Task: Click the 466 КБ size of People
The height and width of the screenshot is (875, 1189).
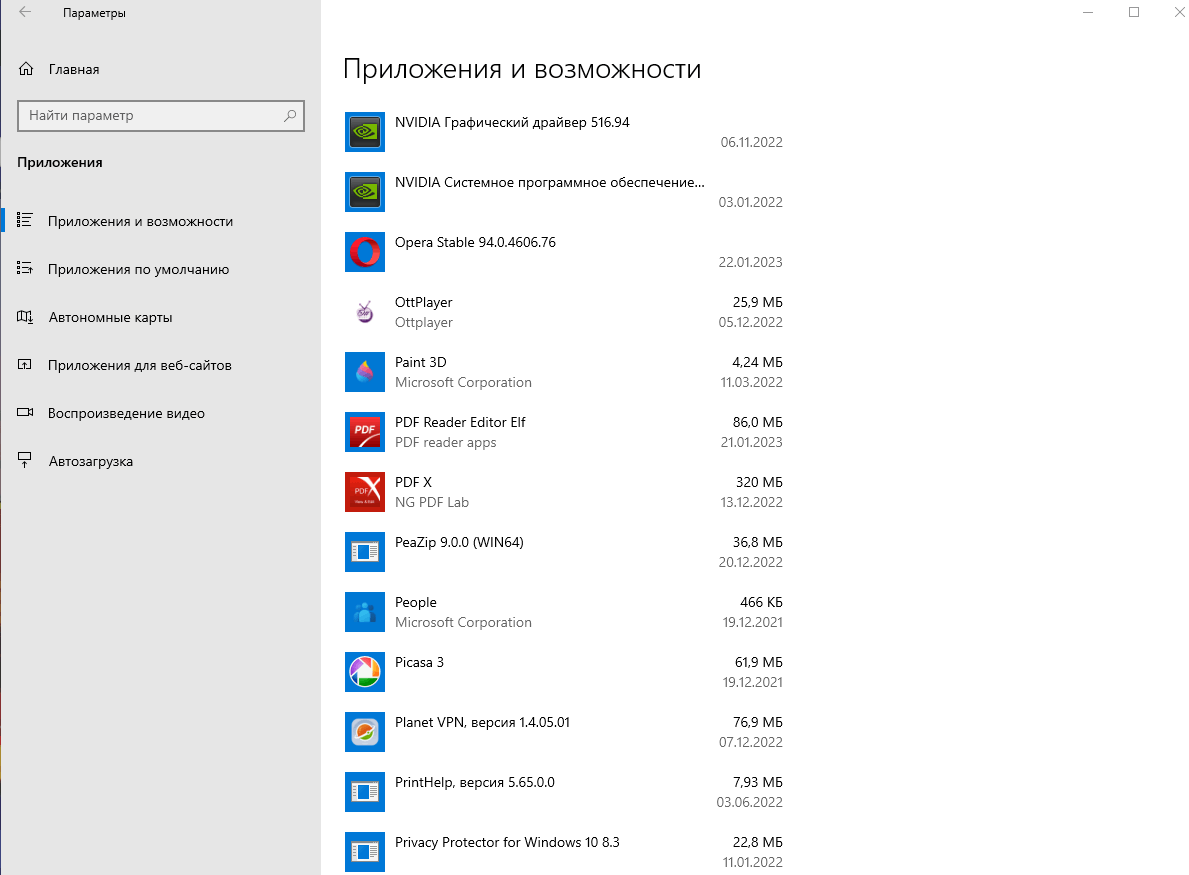Action: 761,602
